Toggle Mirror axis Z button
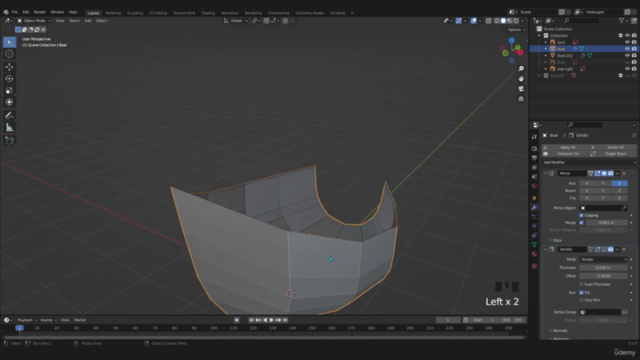This screenshot has height=360, width=640. point(620,183)
